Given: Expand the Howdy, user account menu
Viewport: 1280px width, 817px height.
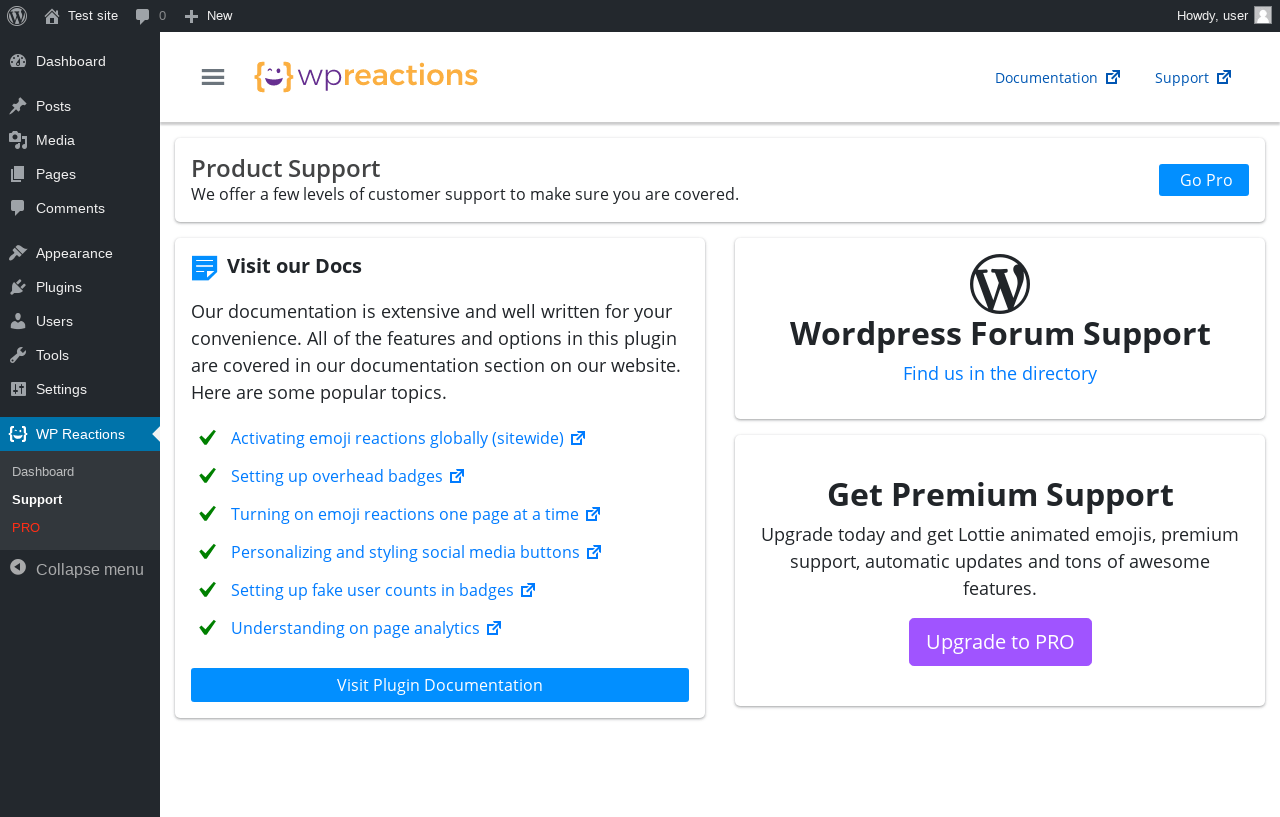Looking at the screenshot, I should pyautogui.click(x=1223, y=16).
